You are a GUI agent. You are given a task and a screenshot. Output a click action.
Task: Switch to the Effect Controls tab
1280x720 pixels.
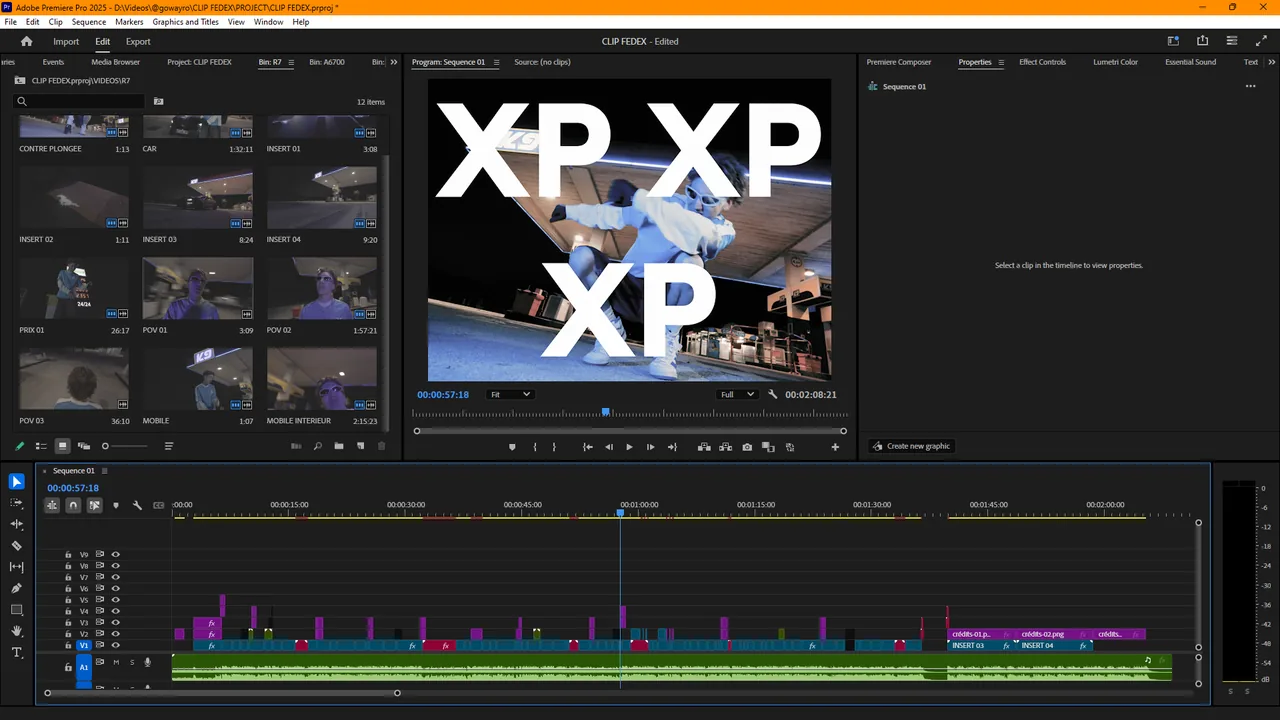click(x=1042, y=62)
